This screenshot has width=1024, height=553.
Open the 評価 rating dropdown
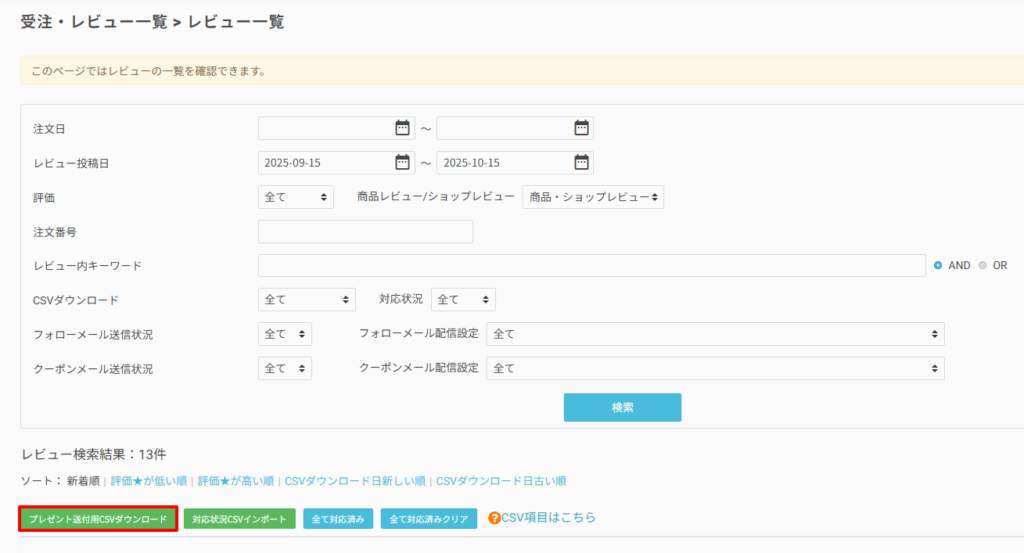pos(296,197)
